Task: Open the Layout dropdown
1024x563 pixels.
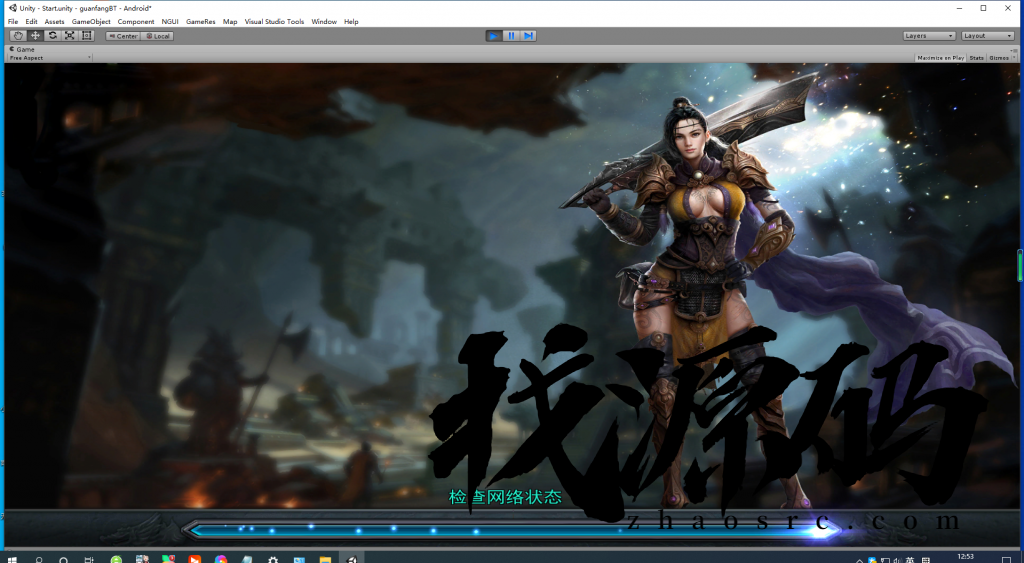Action: point(987,36)
